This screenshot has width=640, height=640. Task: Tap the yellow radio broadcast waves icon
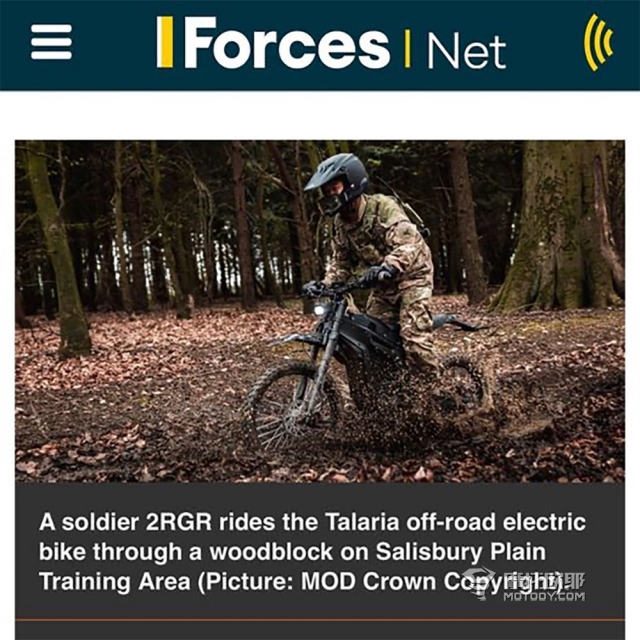click(x=599, y=42)
